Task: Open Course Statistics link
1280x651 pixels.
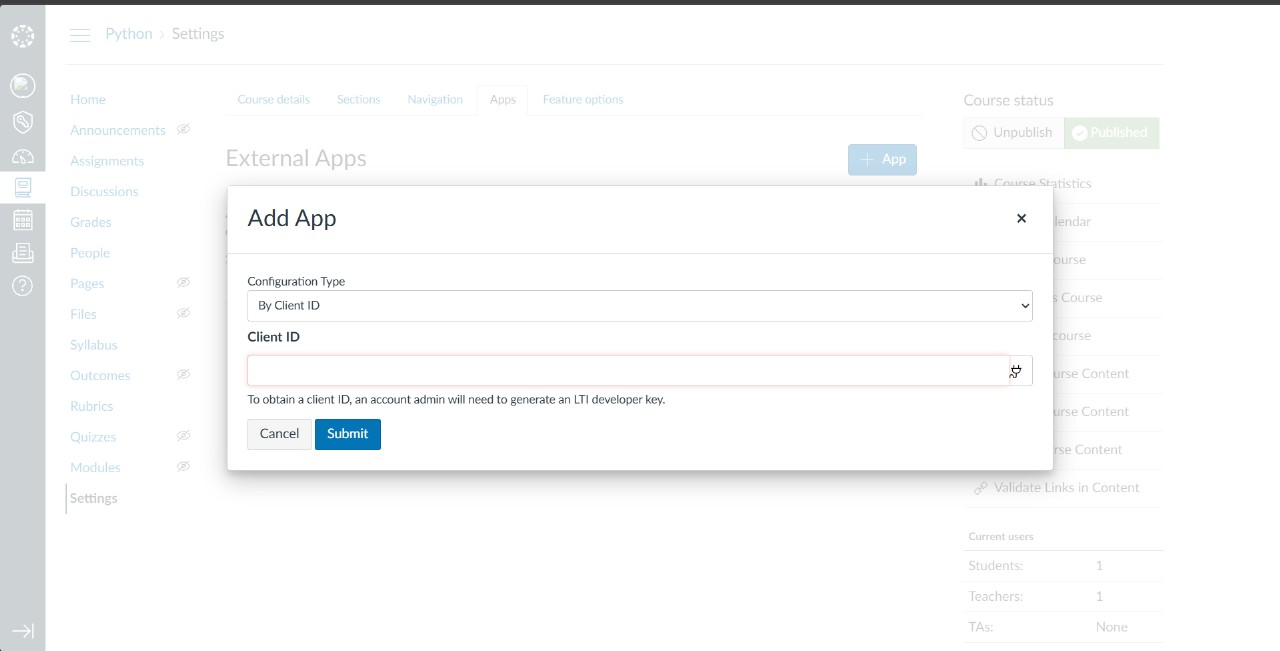Action: (x=1042, y=184)
